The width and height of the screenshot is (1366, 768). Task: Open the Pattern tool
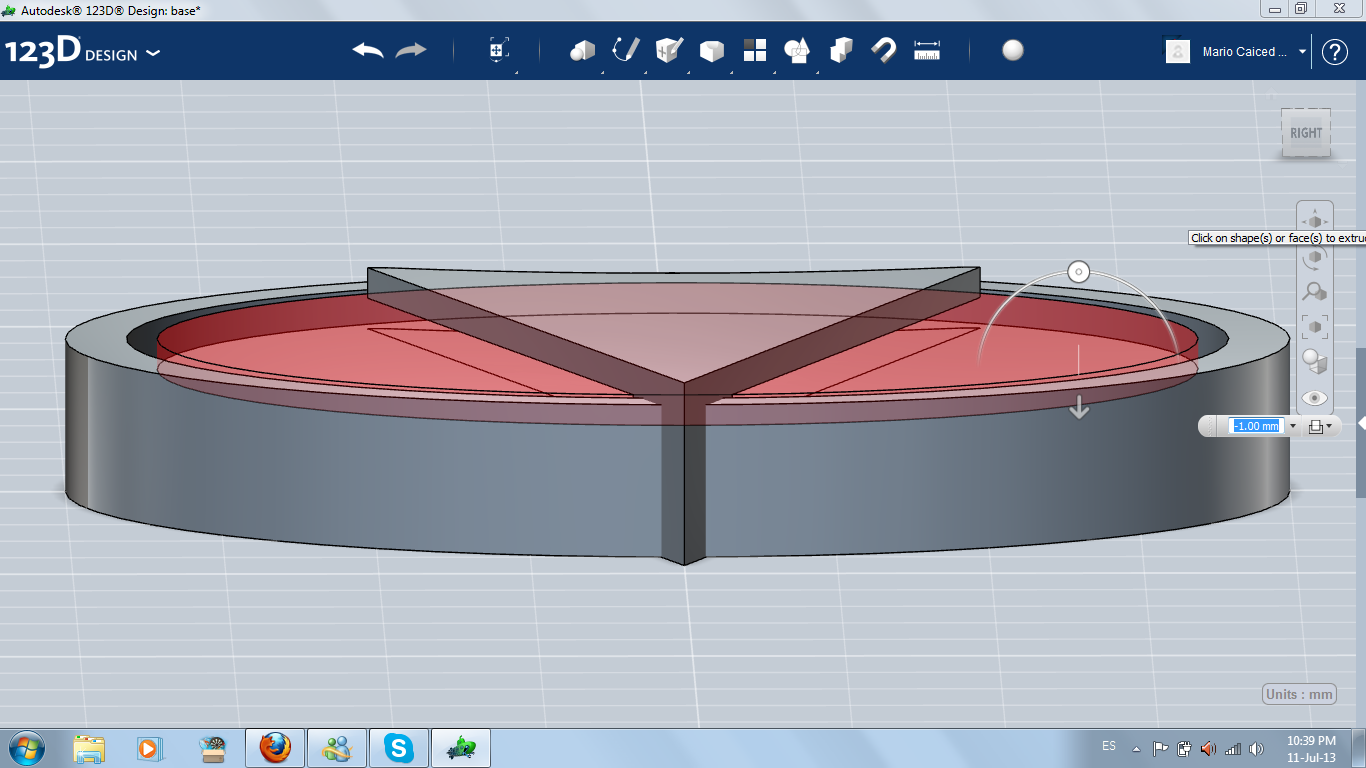click(x=755, y=50)
